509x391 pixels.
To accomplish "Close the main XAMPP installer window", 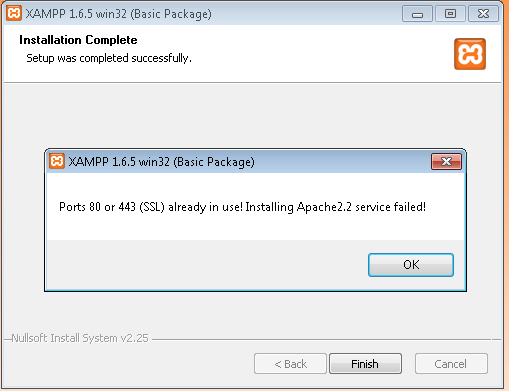I will (x=483, y=14).
